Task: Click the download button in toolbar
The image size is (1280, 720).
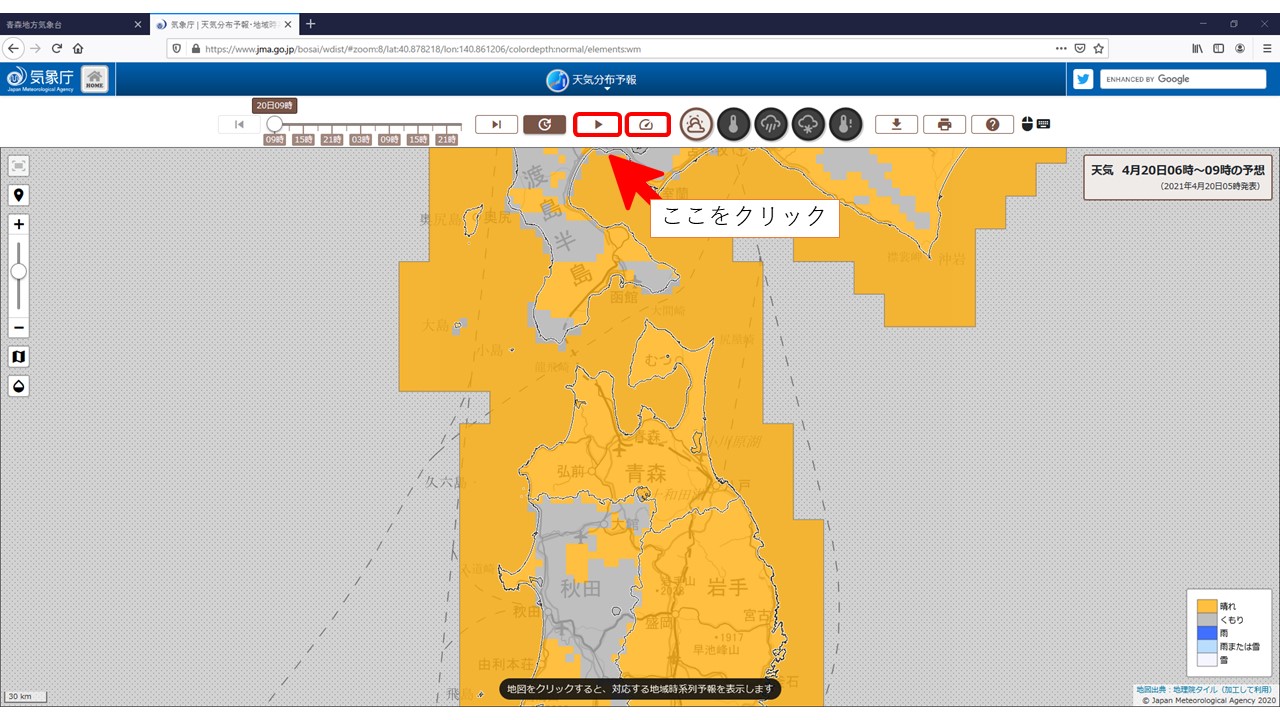Action: point(897,125)
